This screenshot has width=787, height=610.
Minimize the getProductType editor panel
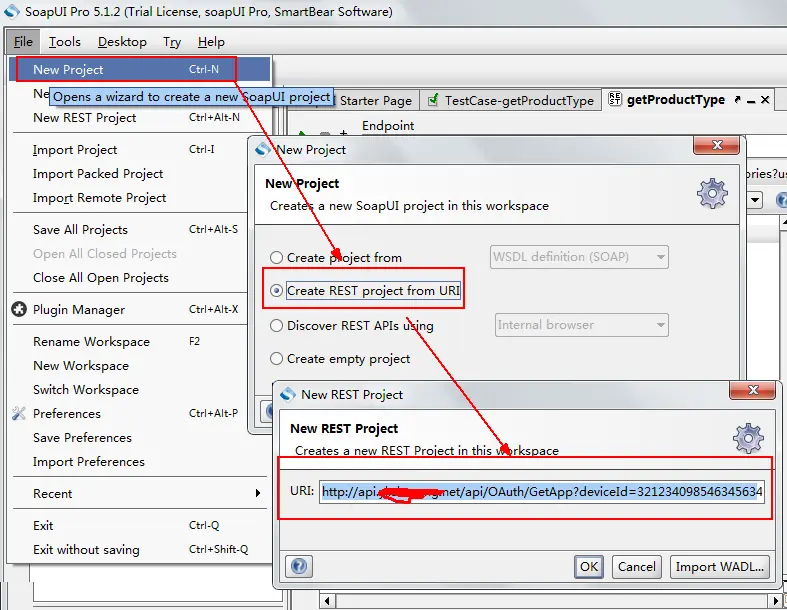[751, 100]
